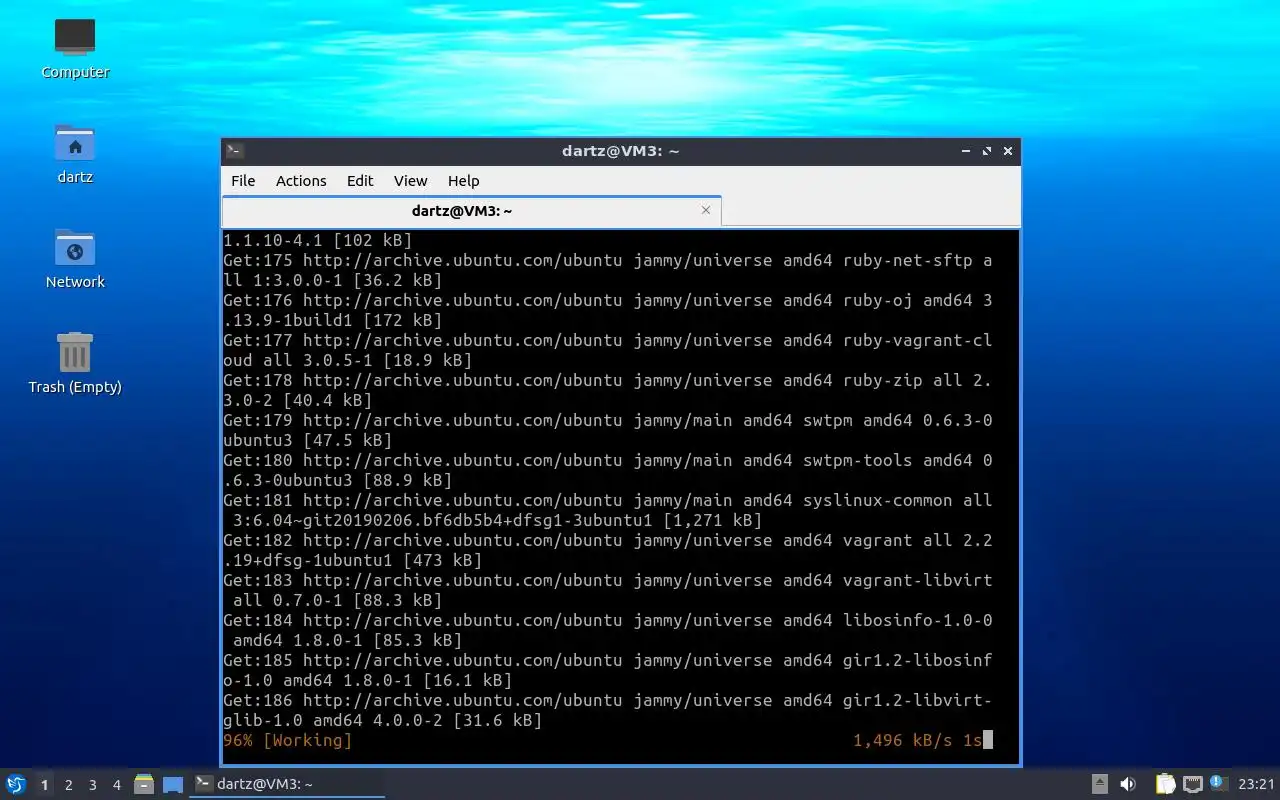Switch to workspace 3 in pager
The width and height of the screenshot is (1280, 800).
pos(92,785)
